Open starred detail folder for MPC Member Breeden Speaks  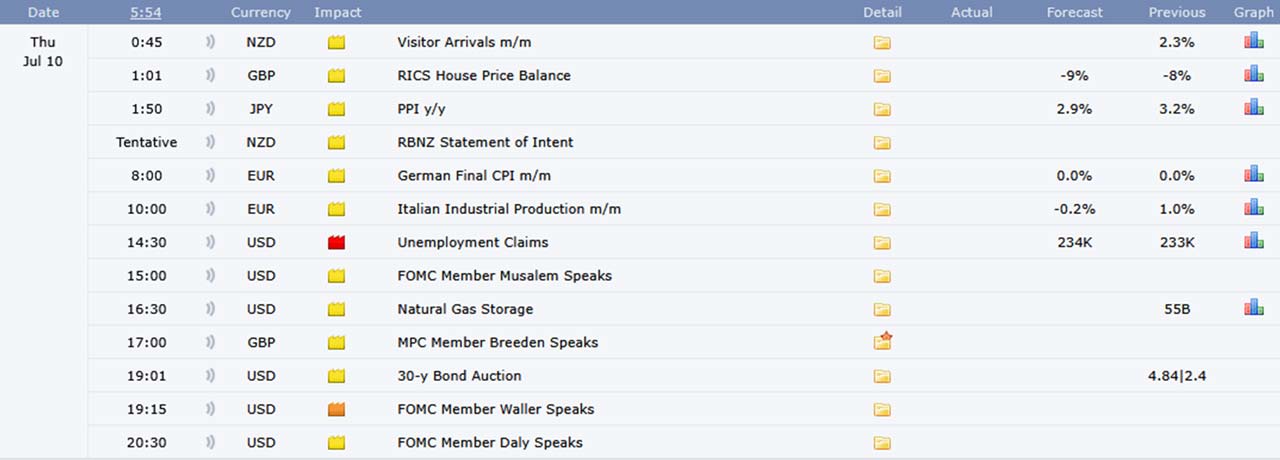tap(882, 342)
